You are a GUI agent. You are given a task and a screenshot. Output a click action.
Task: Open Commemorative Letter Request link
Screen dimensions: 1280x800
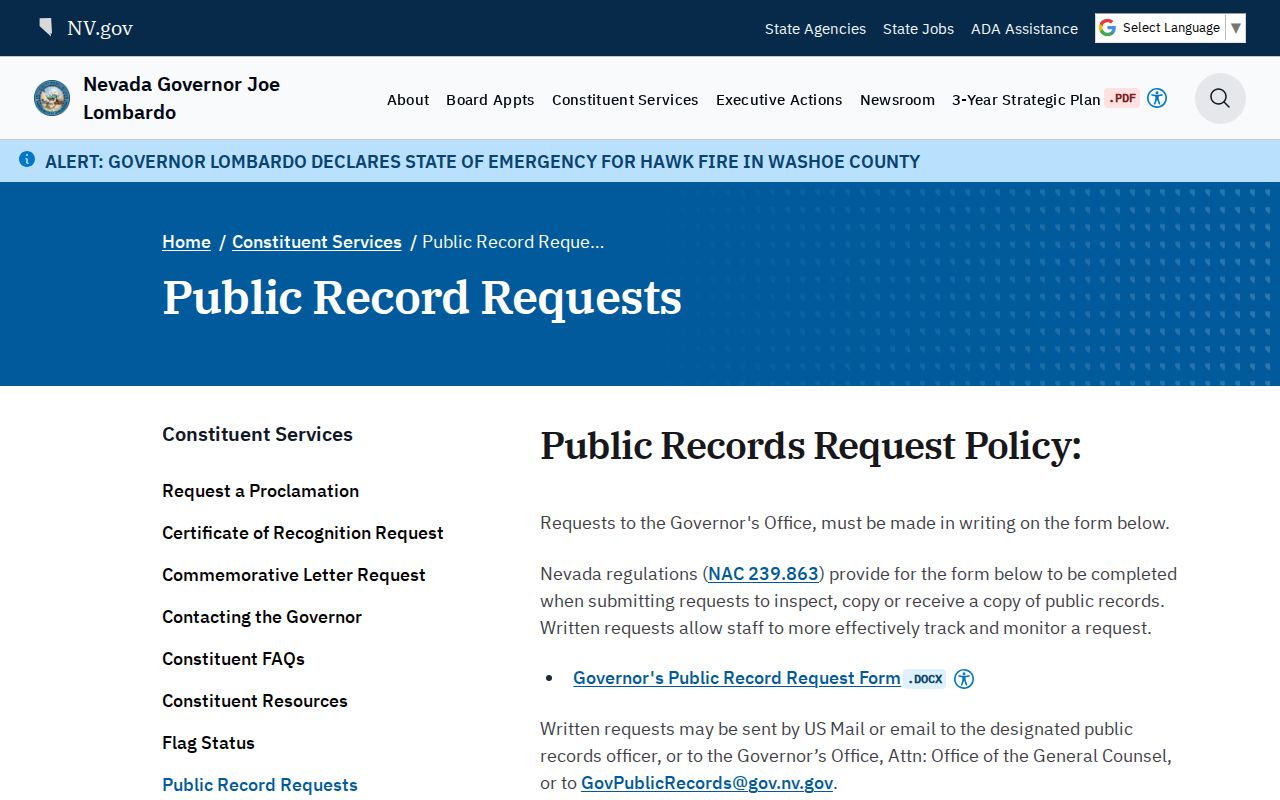click(x=294, y=575)
